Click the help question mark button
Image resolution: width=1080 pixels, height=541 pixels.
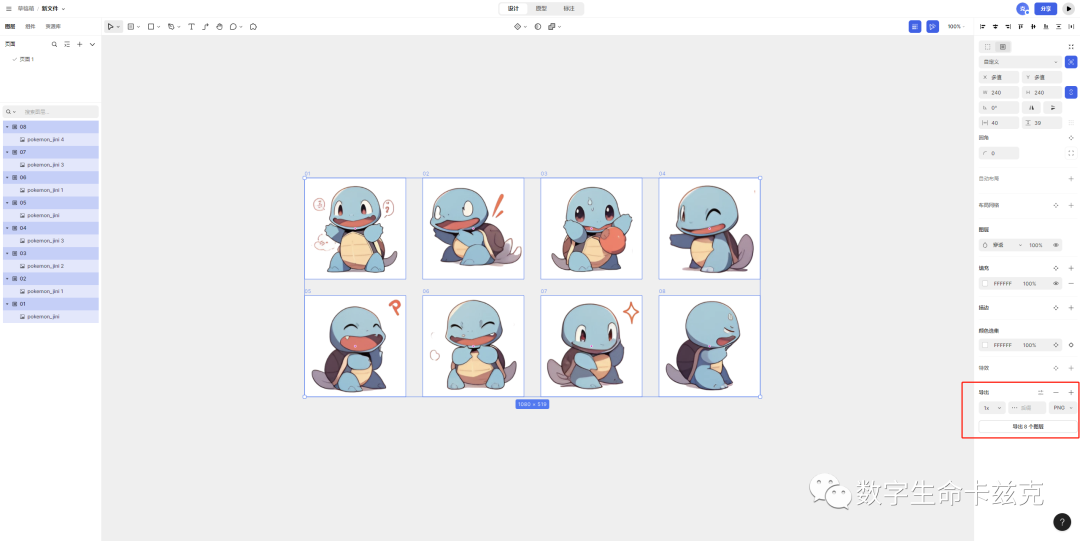1061,522
